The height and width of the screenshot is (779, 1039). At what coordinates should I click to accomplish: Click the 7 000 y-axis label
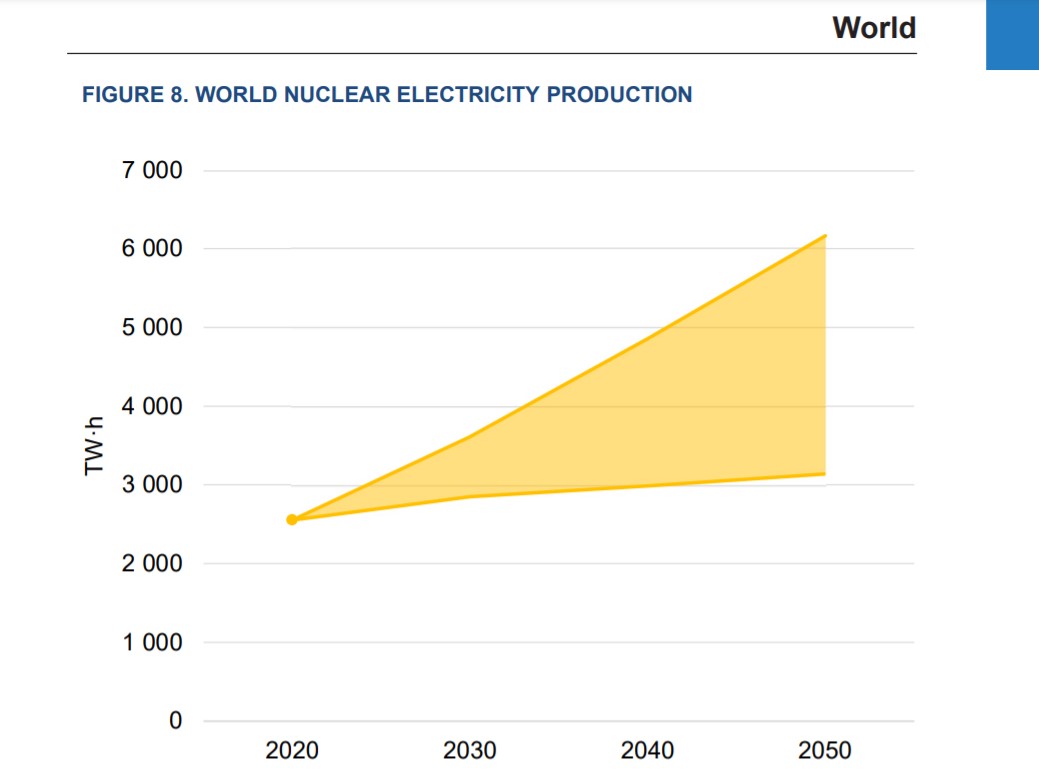(152, 170)
